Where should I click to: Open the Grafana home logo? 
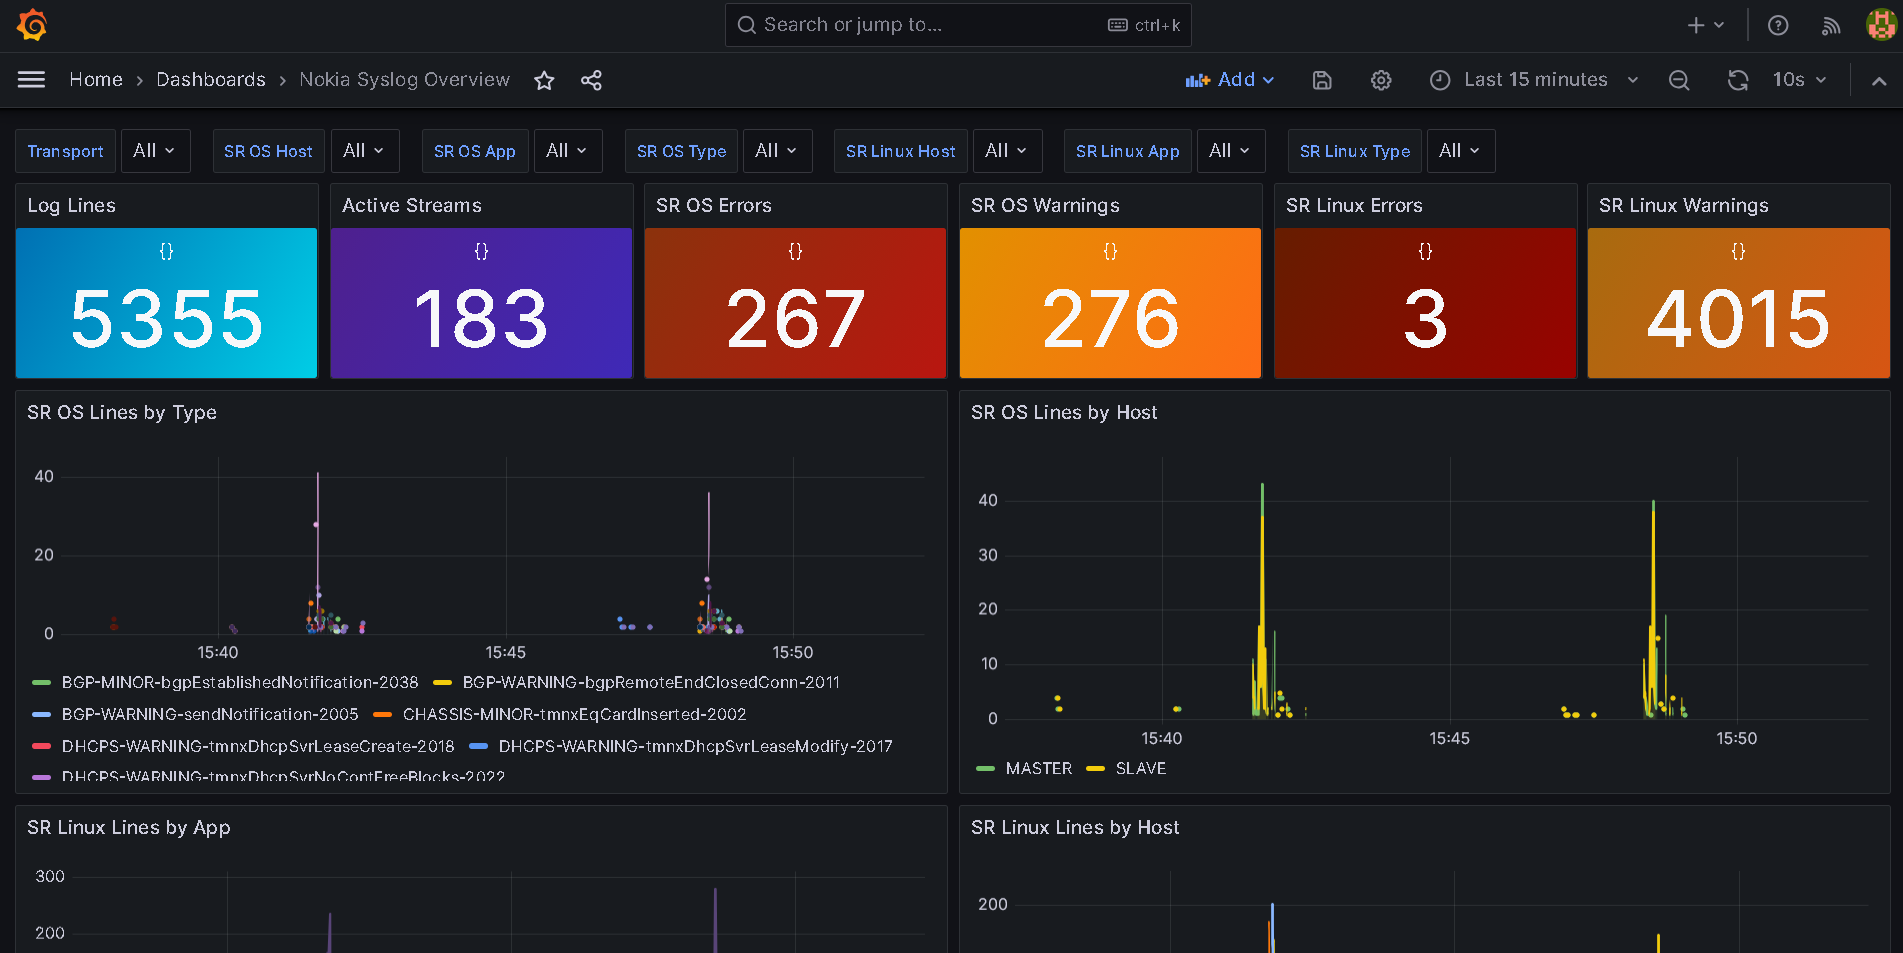coord(32,25)
